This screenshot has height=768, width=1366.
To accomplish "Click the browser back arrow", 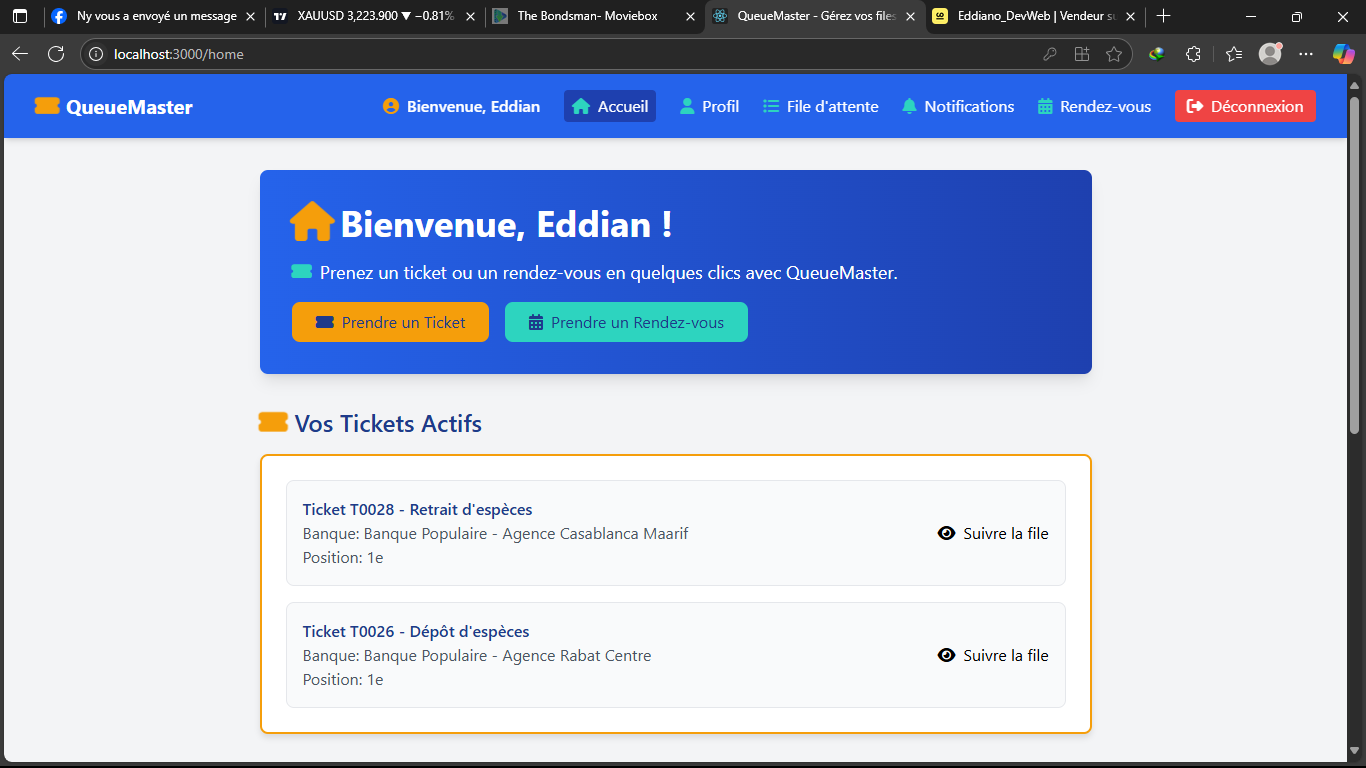I will point(20,54).
